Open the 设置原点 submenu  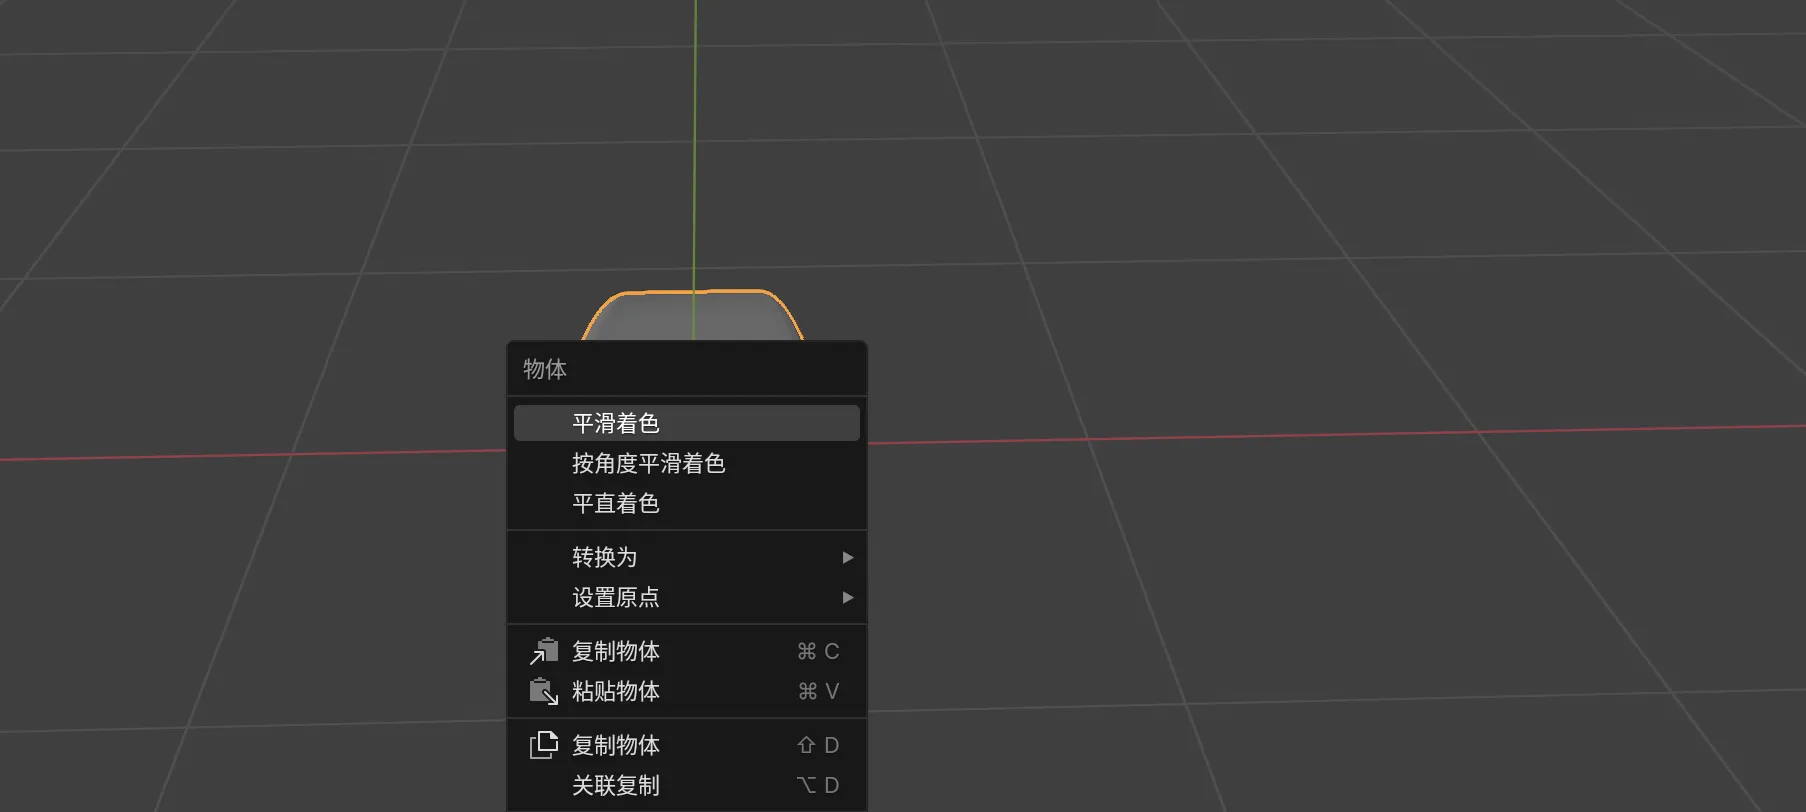(x=686, y=597)
